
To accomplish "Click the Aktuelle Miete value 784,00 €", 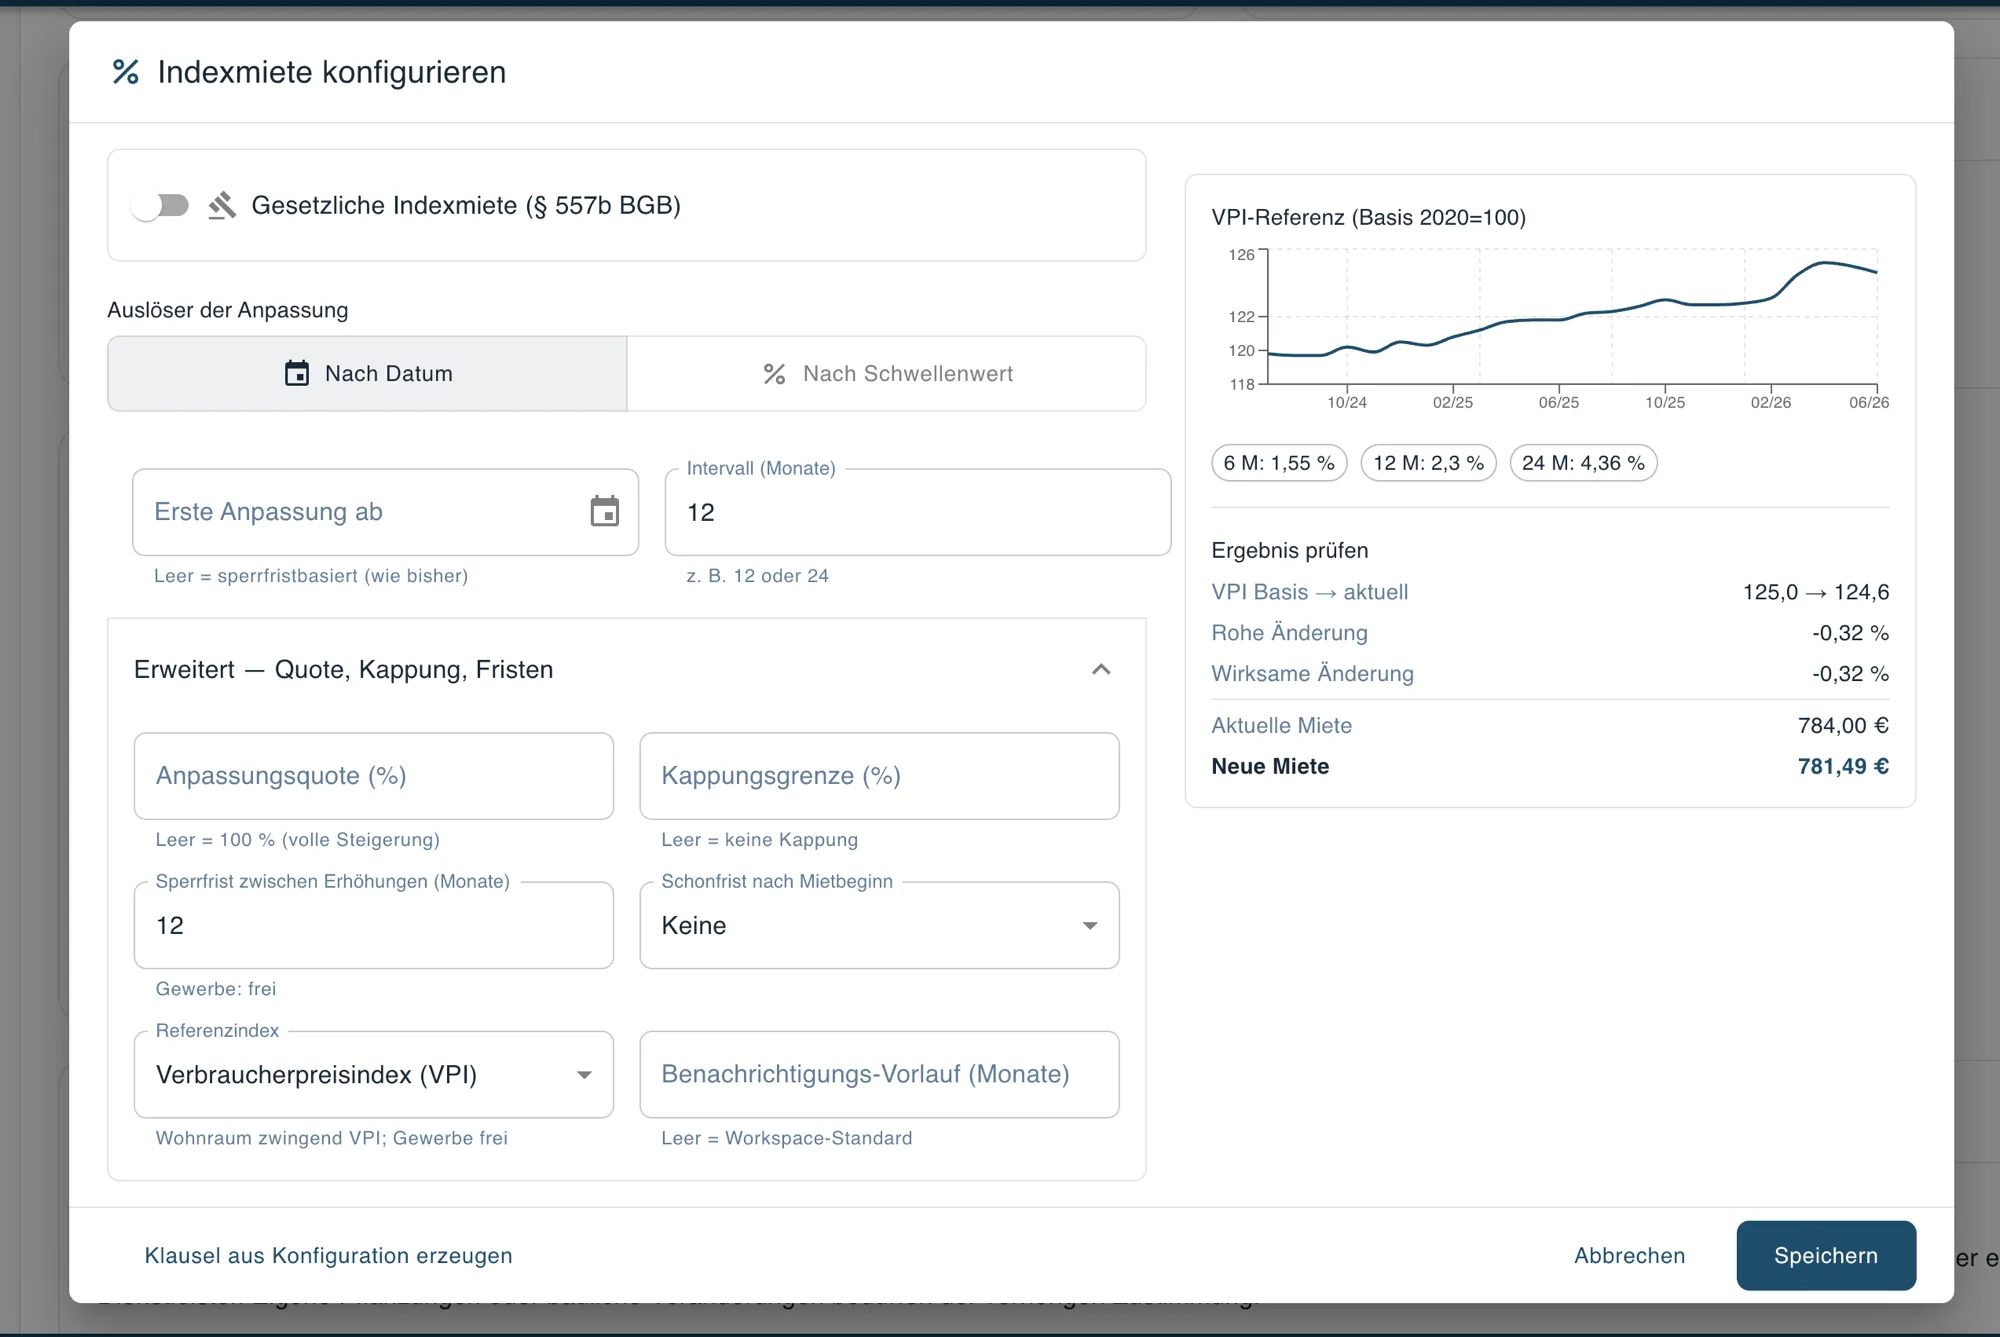I will click(x=1843, y=726).
